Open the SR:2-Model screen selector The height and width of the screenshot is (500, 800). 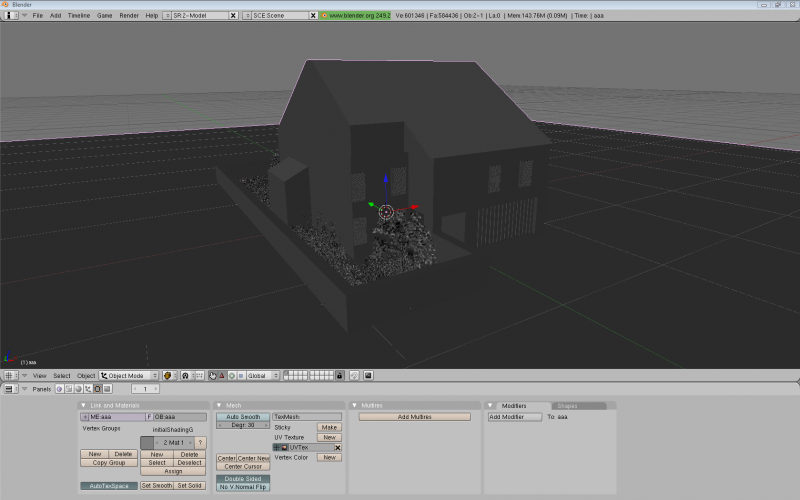[x=200, y=16]
